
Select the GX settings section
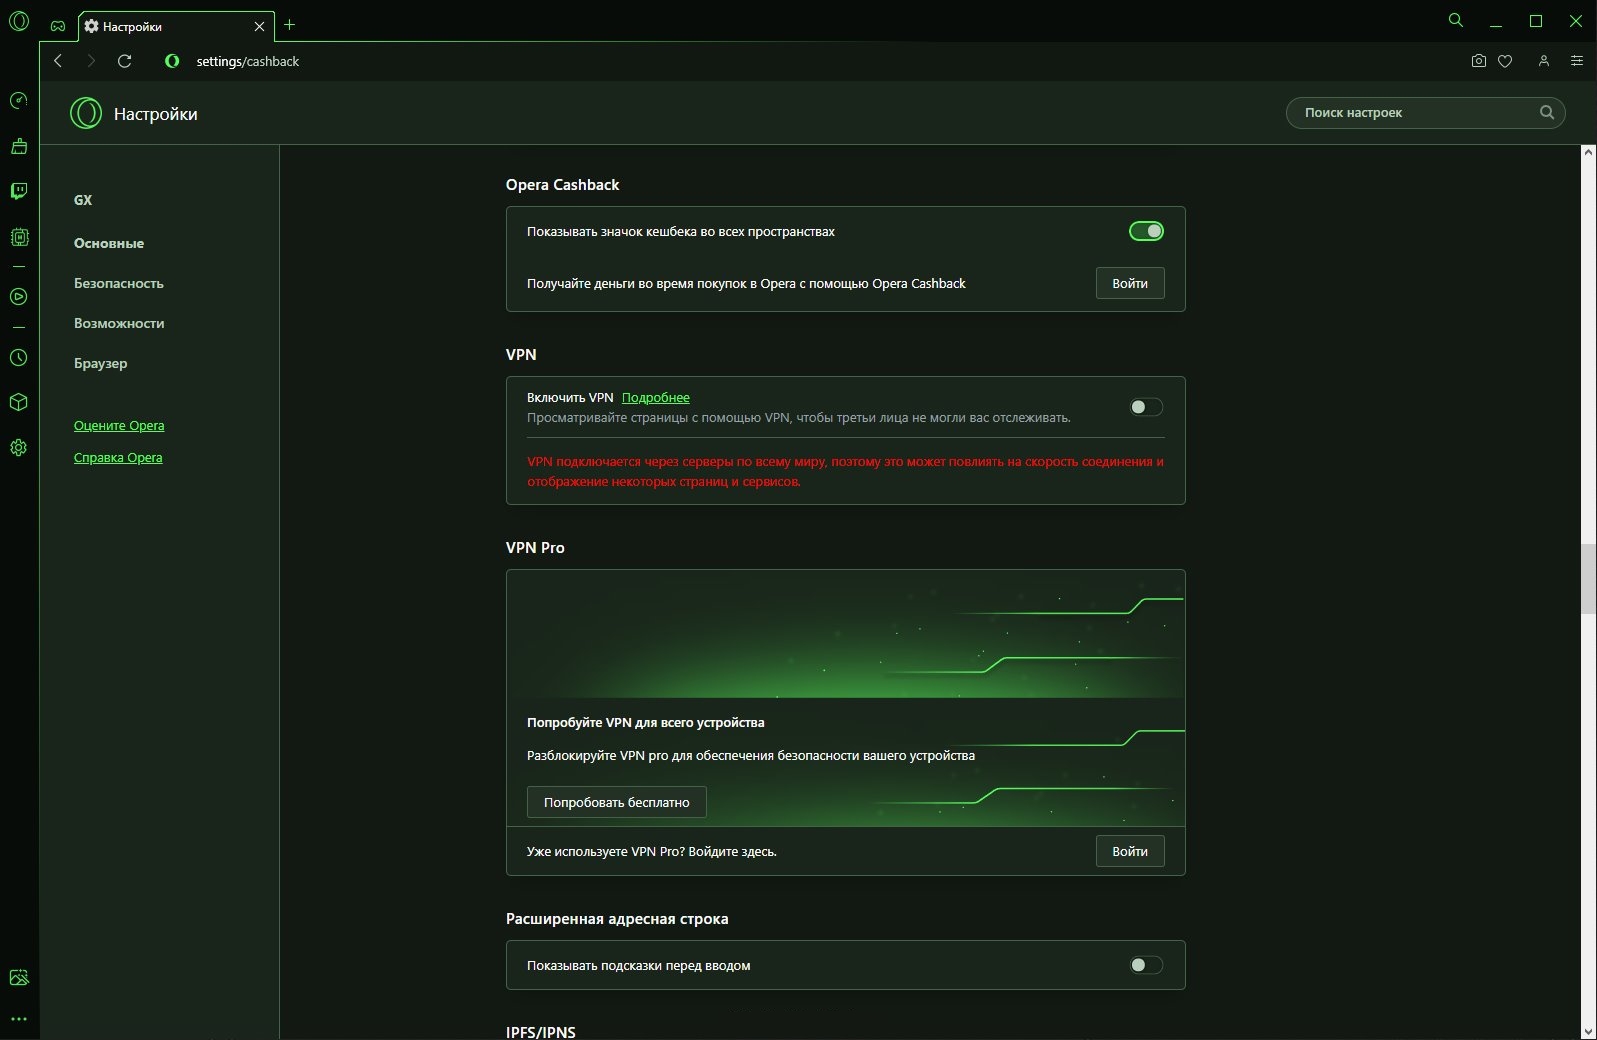pos(83,200)
